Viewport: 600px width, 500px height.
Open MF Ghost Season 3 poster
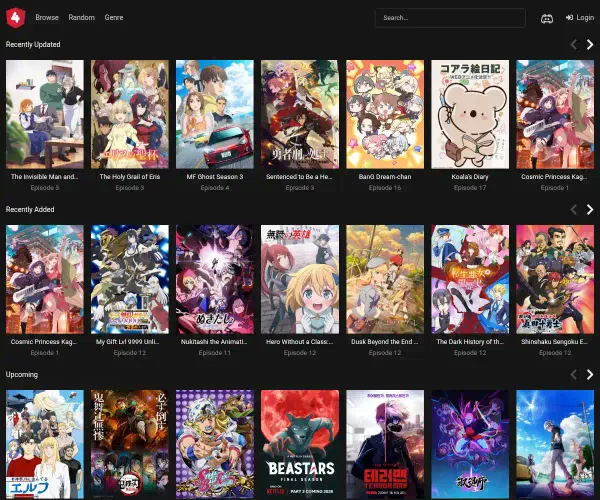[215, 114]
